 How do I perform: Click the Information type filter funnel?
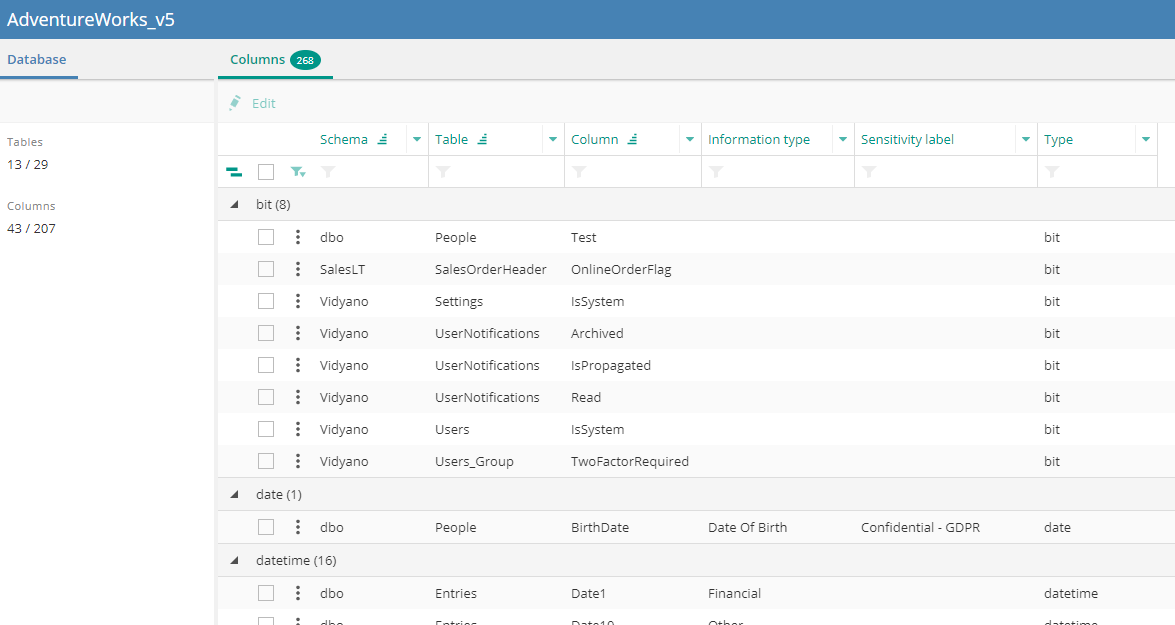716,172
